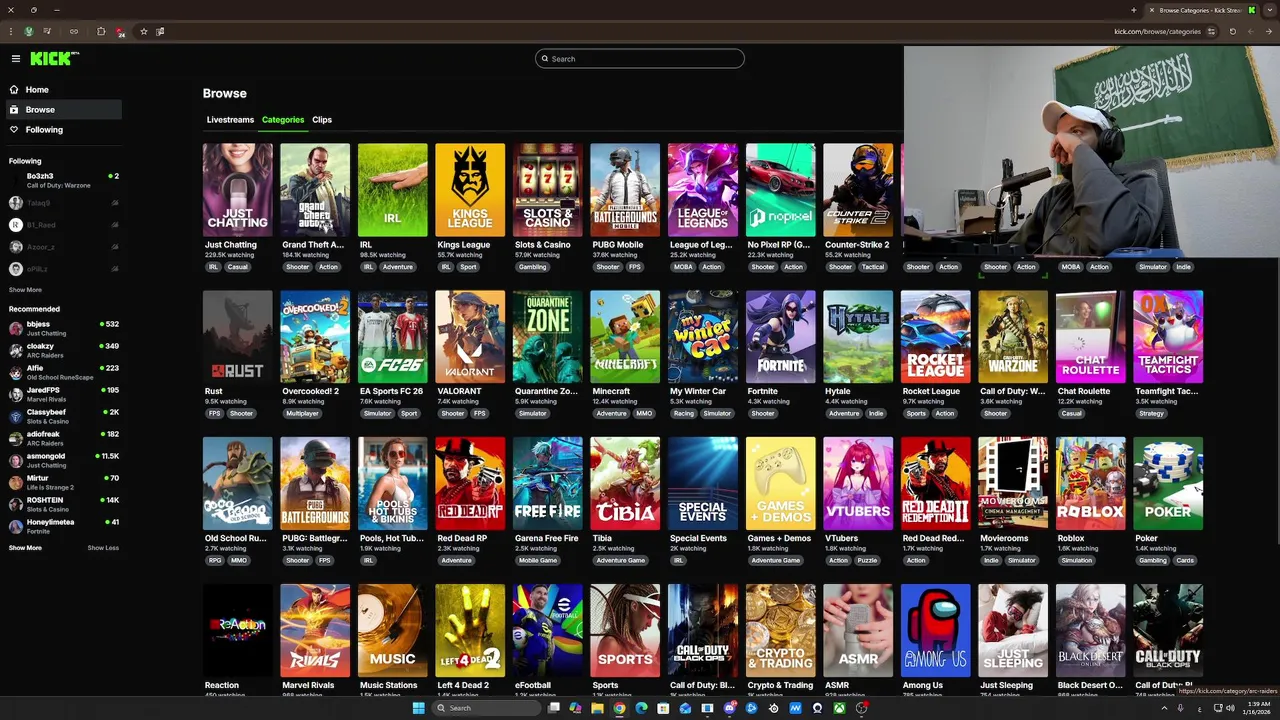1280x720 pixels.
Task: Click the site info icon beside the URL
Action: [x=1212, y=31]
